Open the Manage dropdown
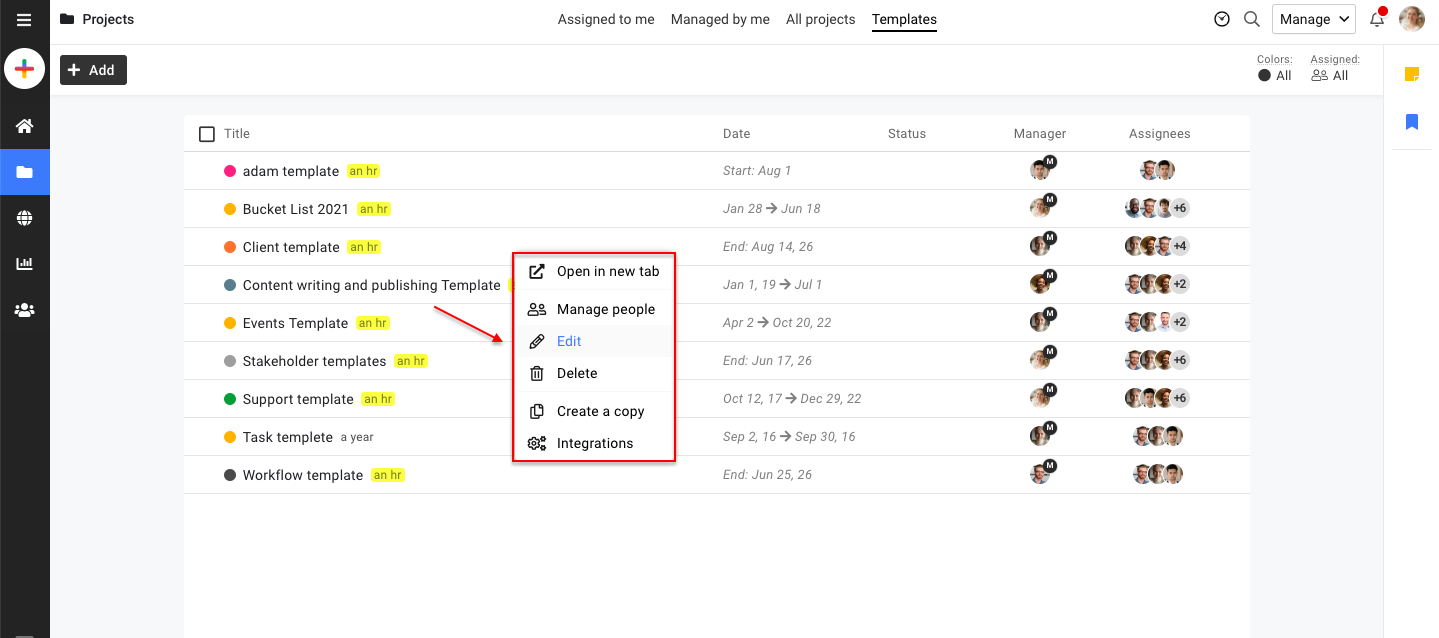 pyautogui.click(x=1313, y=19)
